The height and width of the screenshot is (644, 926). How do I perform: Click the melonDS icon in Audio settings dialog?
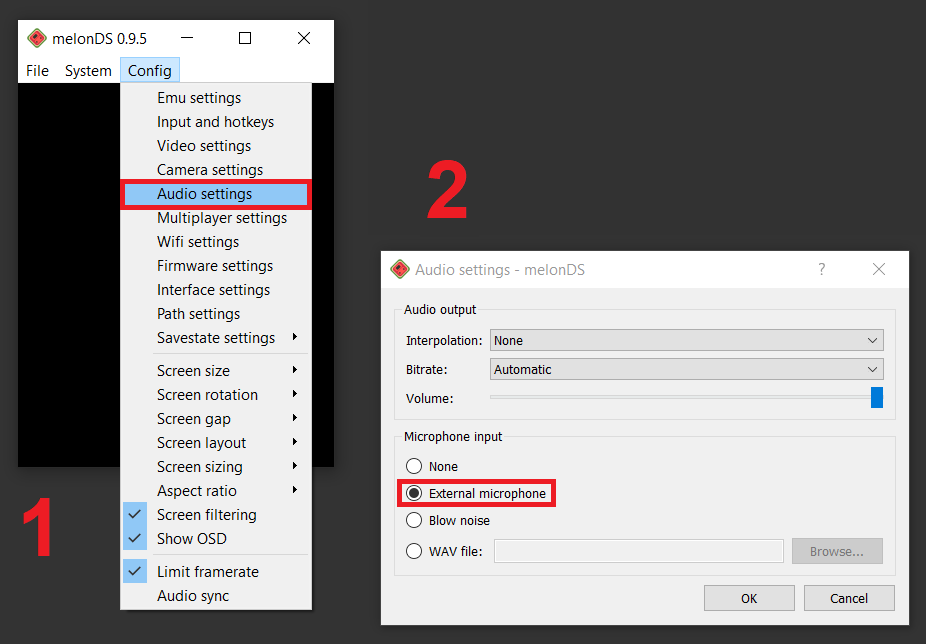(400, 269)
